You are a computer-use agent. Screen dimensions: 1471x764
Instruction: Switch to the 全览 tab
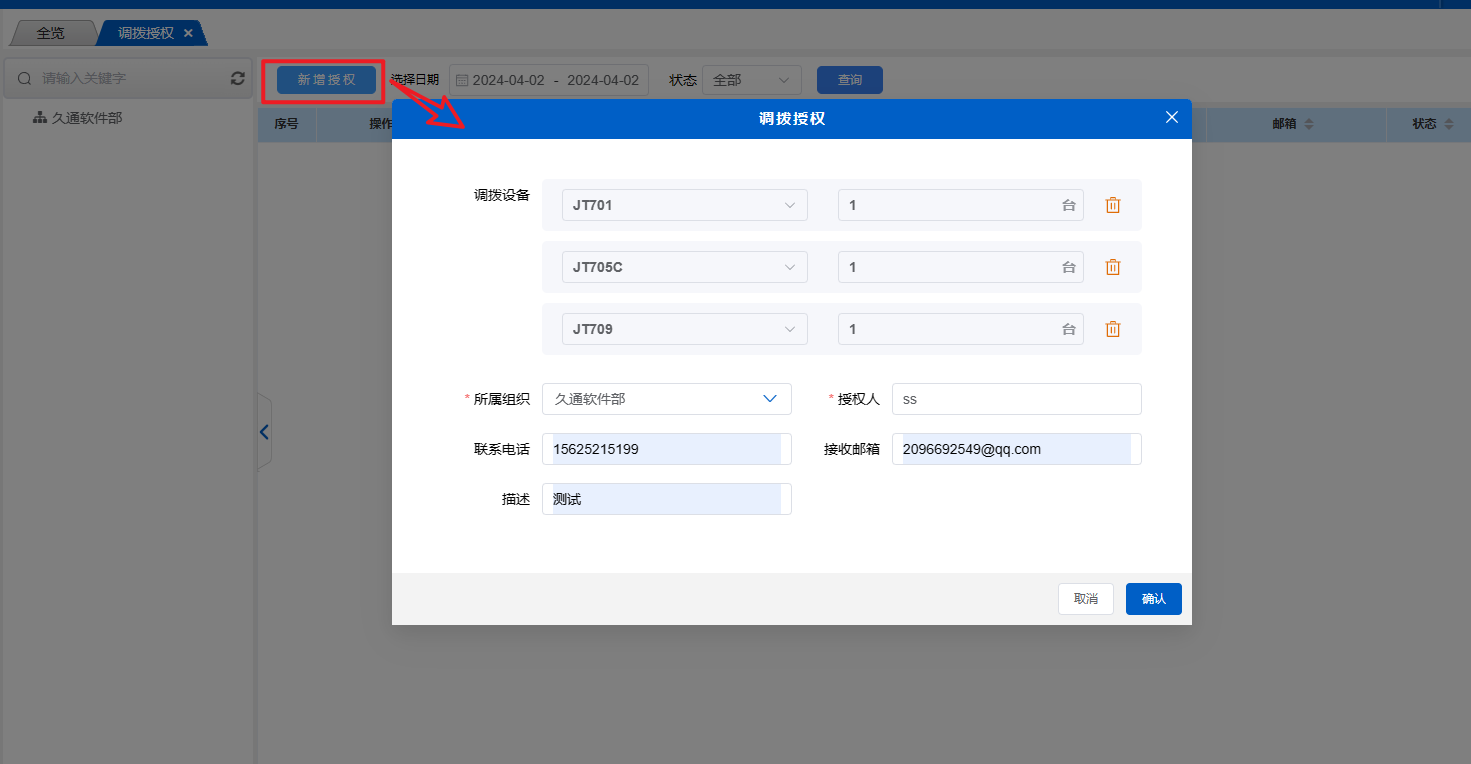(x=50, y=33)
